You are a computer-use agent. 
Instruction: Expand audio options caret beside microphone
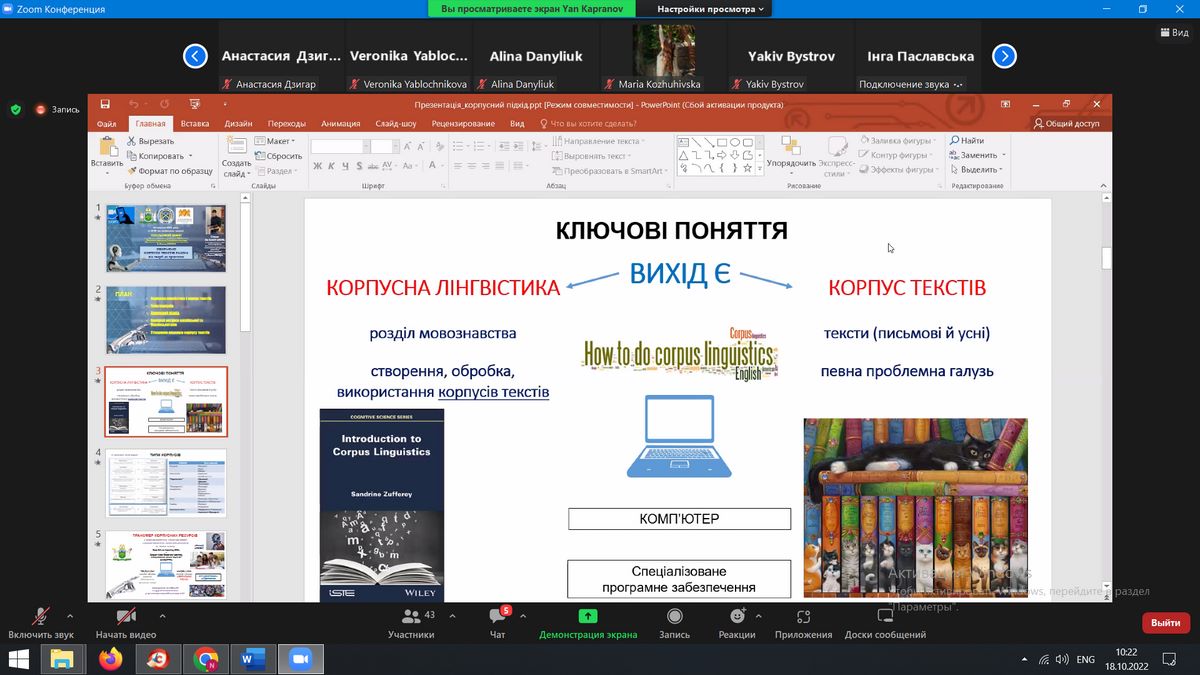point(69,616)
